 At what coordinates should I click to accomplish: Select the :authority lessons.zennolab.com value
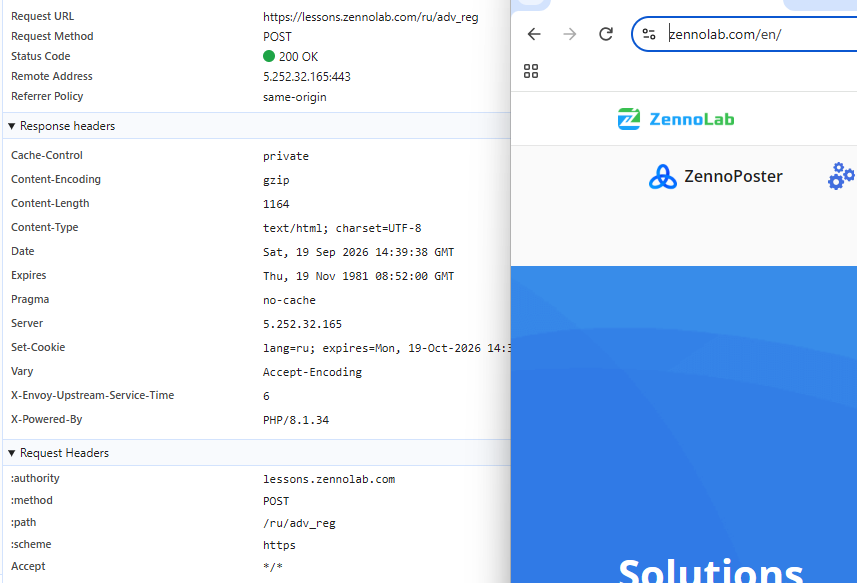tap(329, 479)
